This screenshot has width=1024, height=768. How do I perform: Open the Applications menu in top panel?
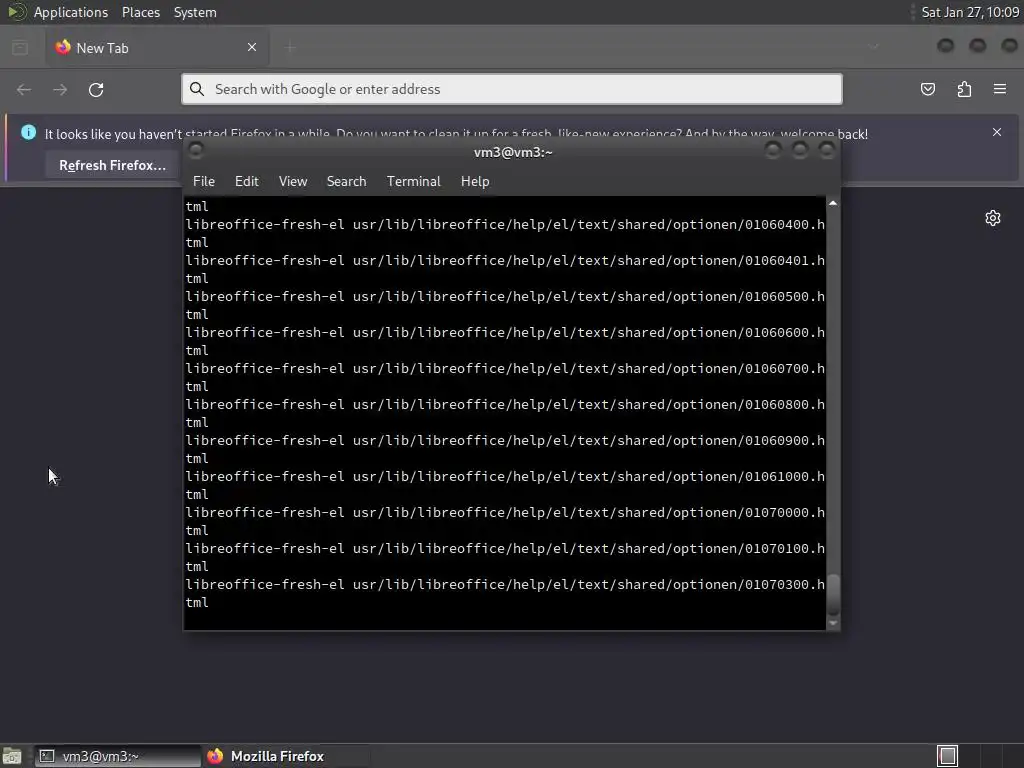[71, 12]
